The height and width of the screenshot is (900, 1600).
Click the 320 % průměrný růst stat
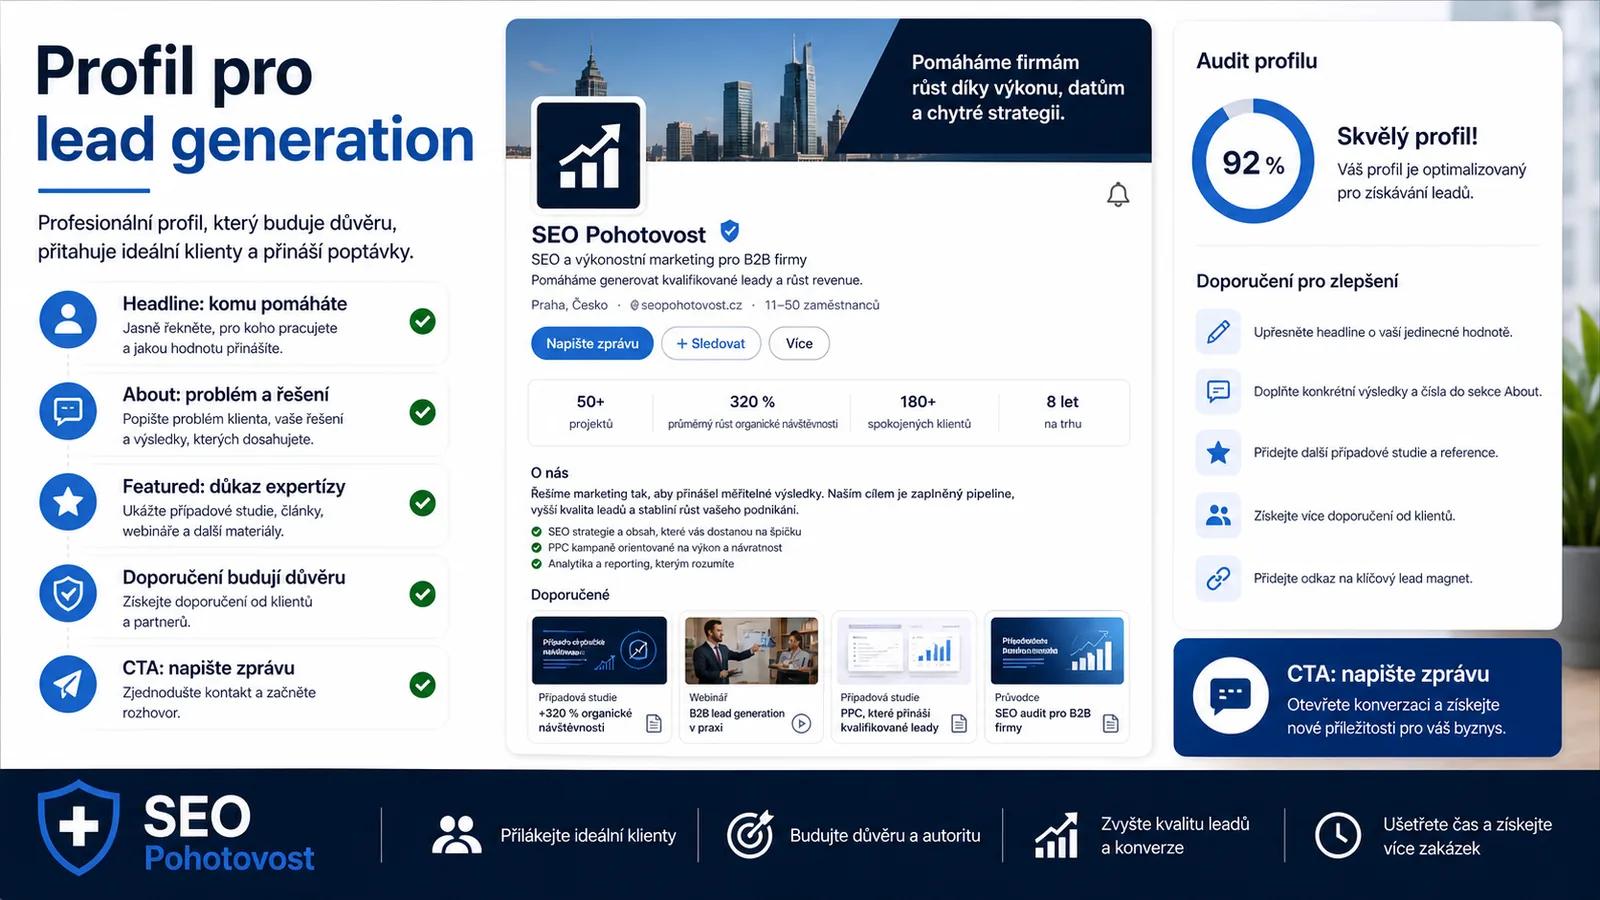[x=753, y=411]
